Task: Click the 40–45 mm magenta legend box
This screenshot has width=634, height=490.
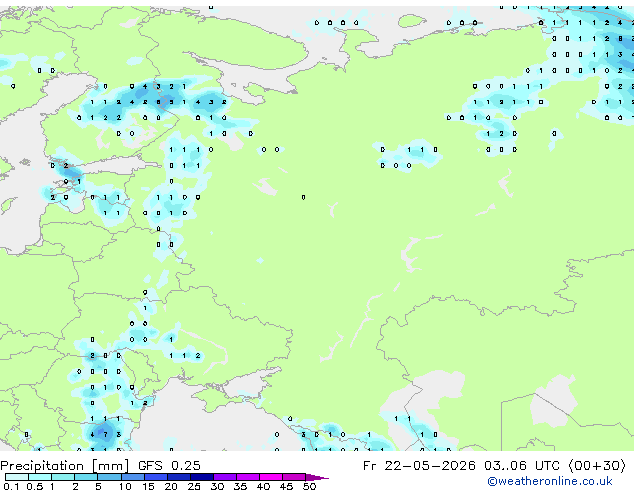Action: coord(271,477)
